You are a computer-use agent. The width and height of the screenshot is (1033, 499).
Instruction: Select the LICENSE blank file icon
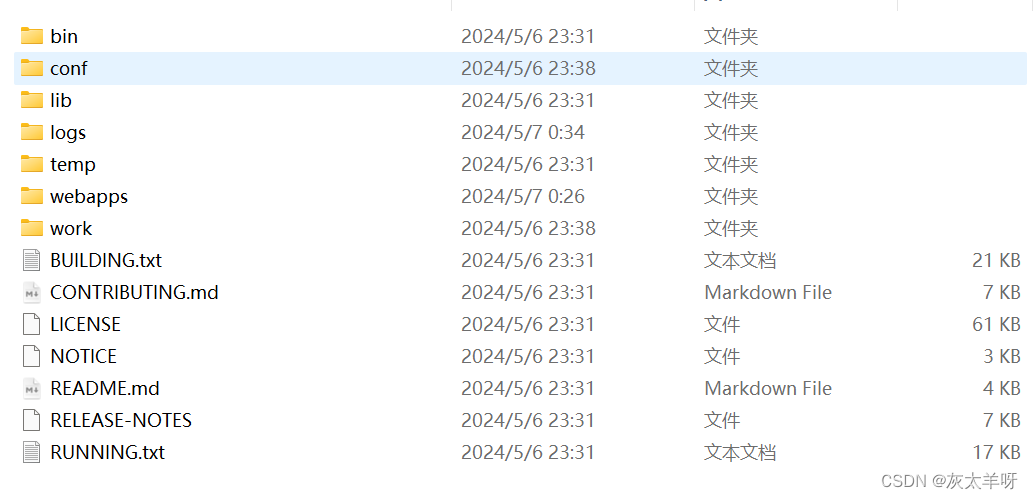point(32,324)
